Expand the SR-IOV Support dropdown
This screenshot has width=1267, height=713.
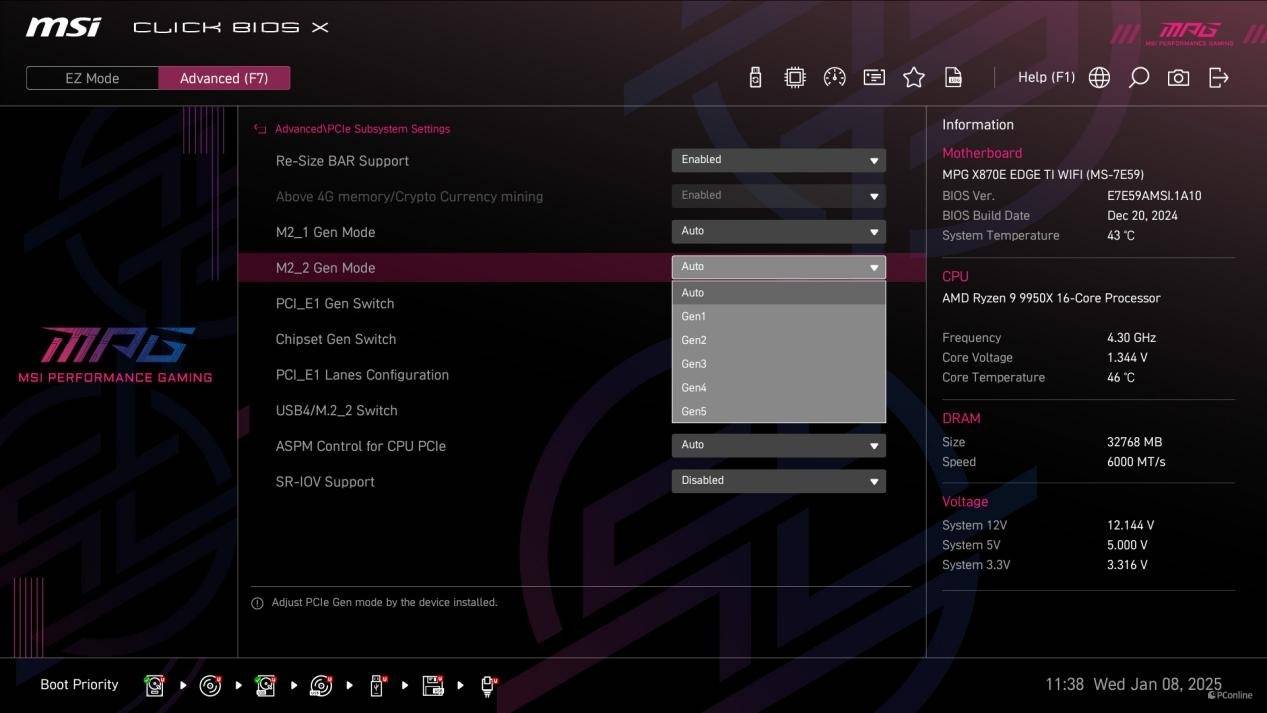[x=778, y=481]
